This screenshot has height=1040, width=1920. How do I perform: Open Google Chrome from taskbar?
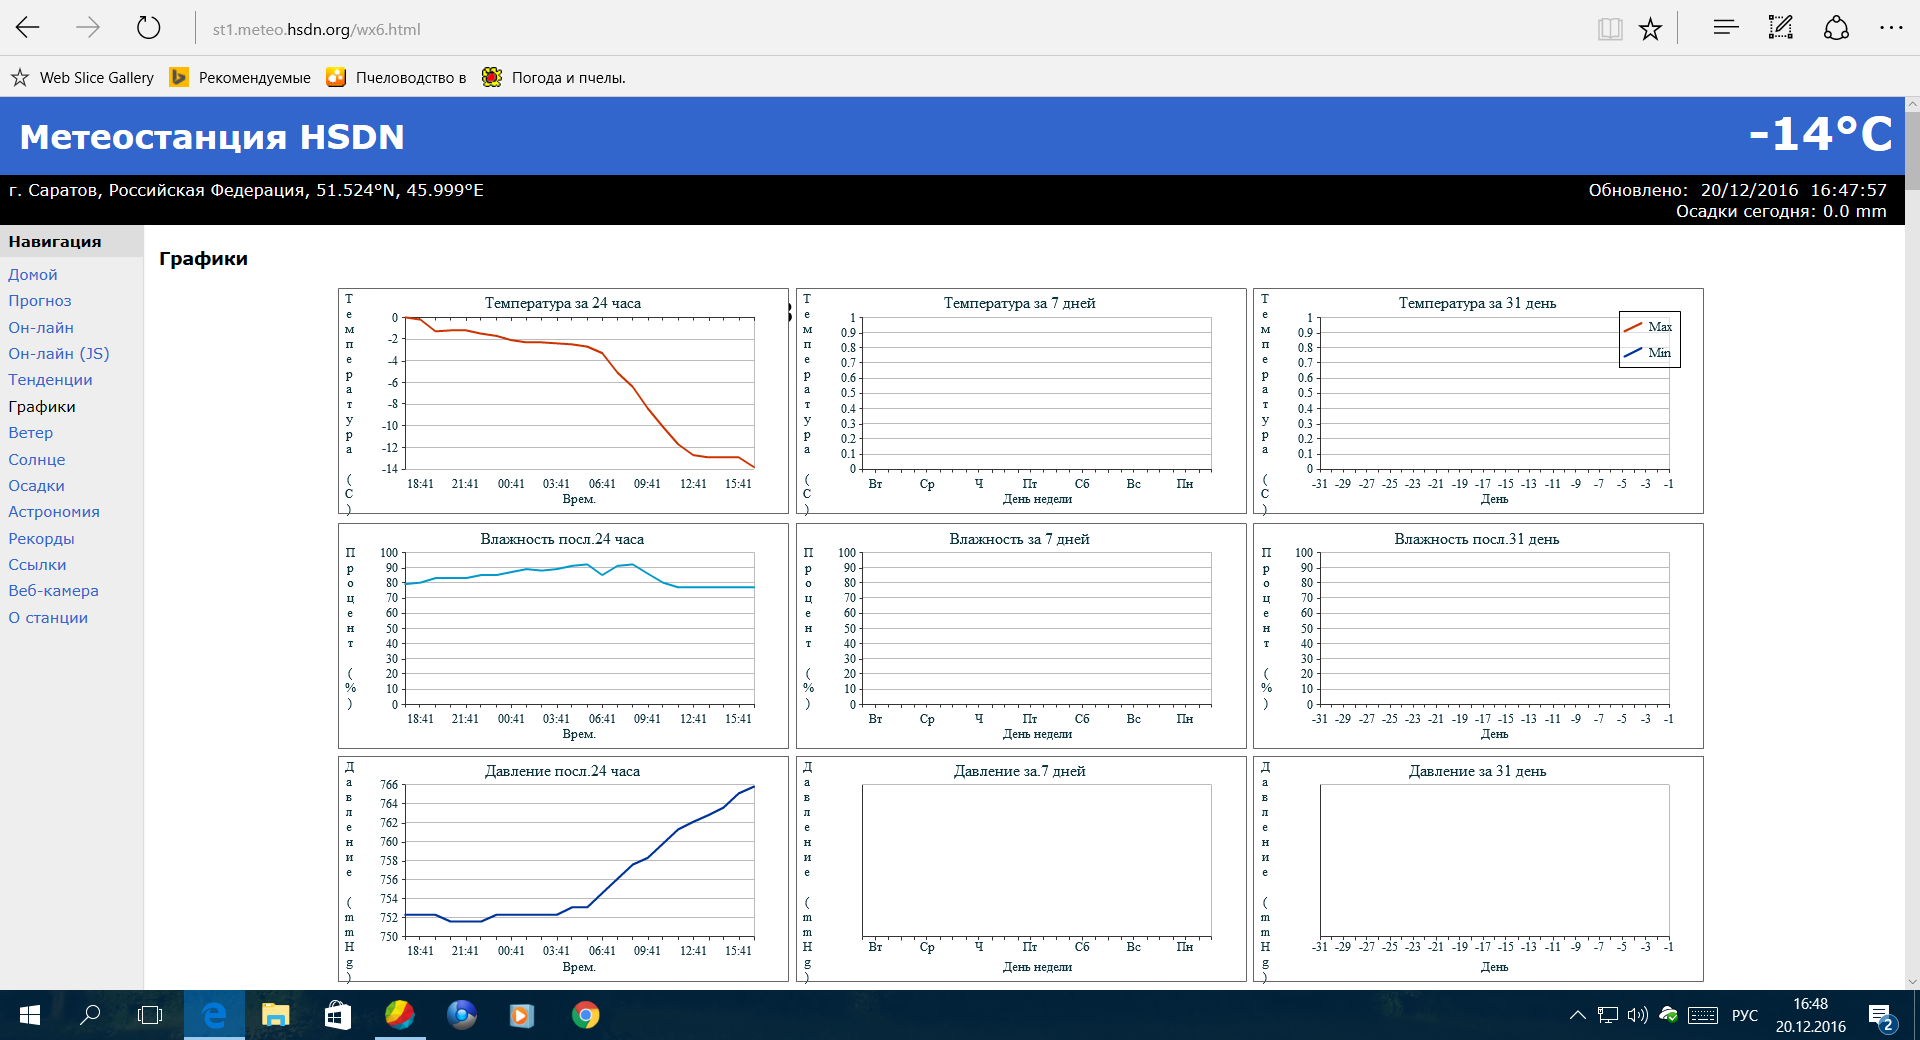click(585, 1015)
